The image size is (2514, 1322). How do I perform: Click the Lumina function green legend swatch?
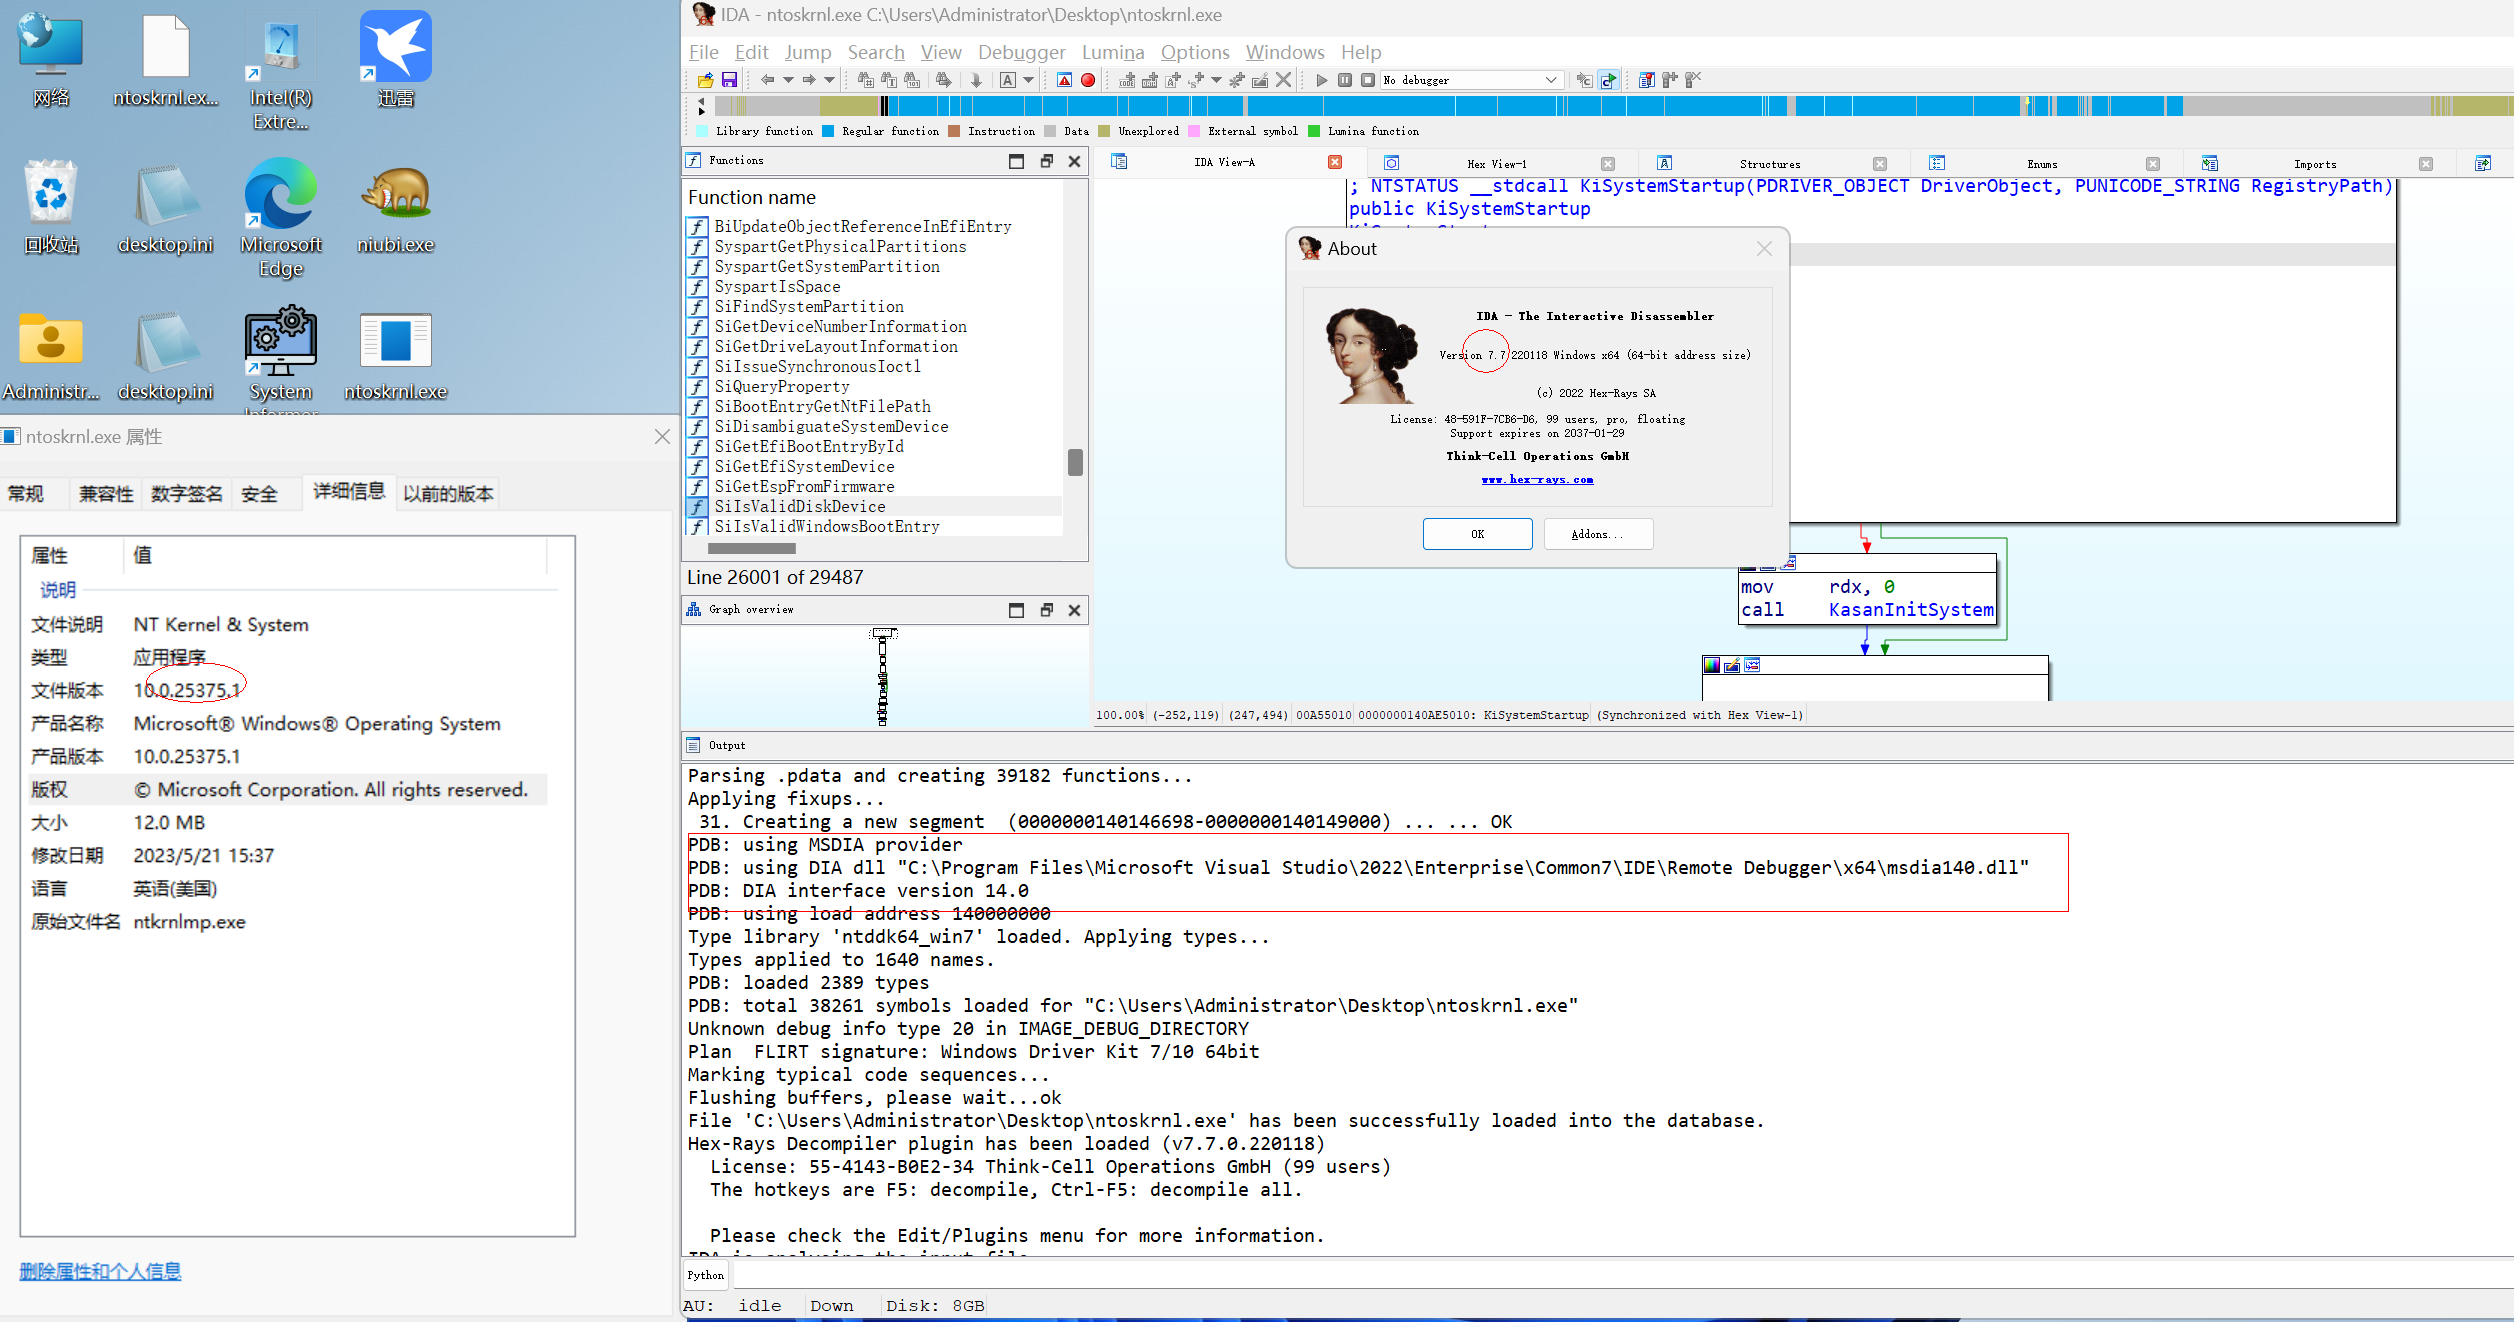point(1314,131)
